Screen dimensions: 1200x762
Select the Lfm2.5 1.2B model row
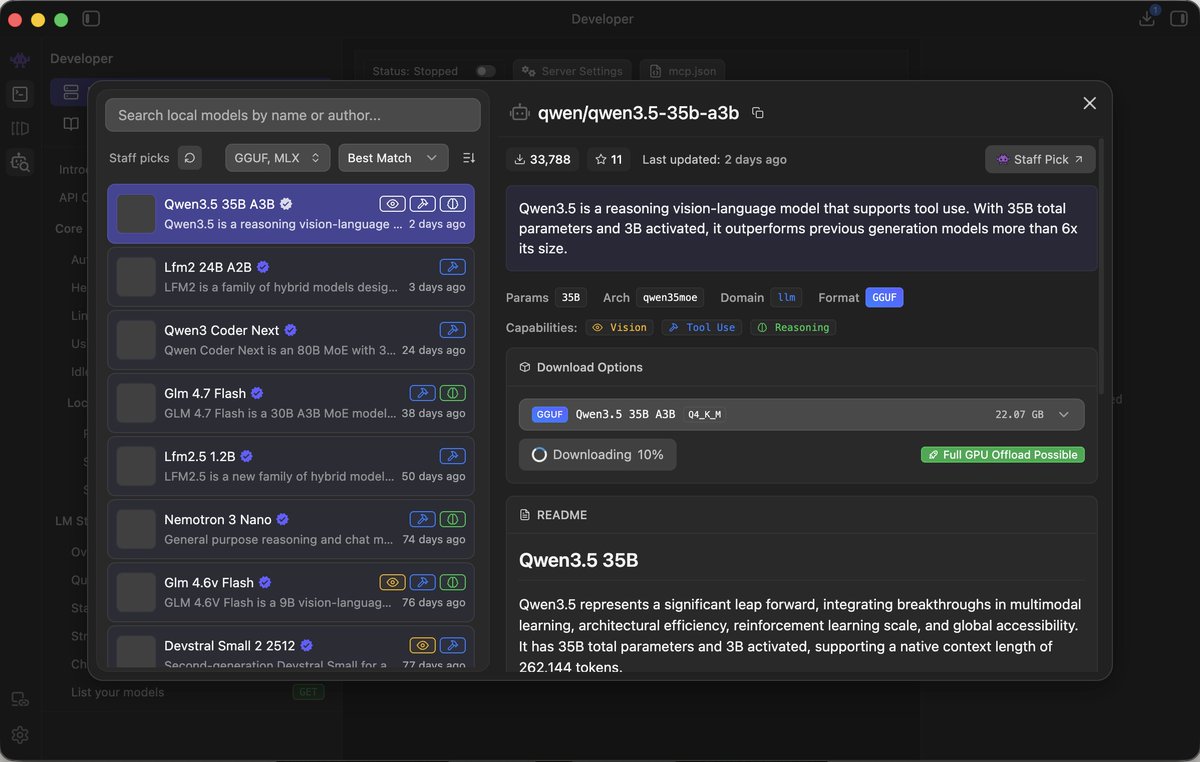pyautogui.click(x=291, y=466)
